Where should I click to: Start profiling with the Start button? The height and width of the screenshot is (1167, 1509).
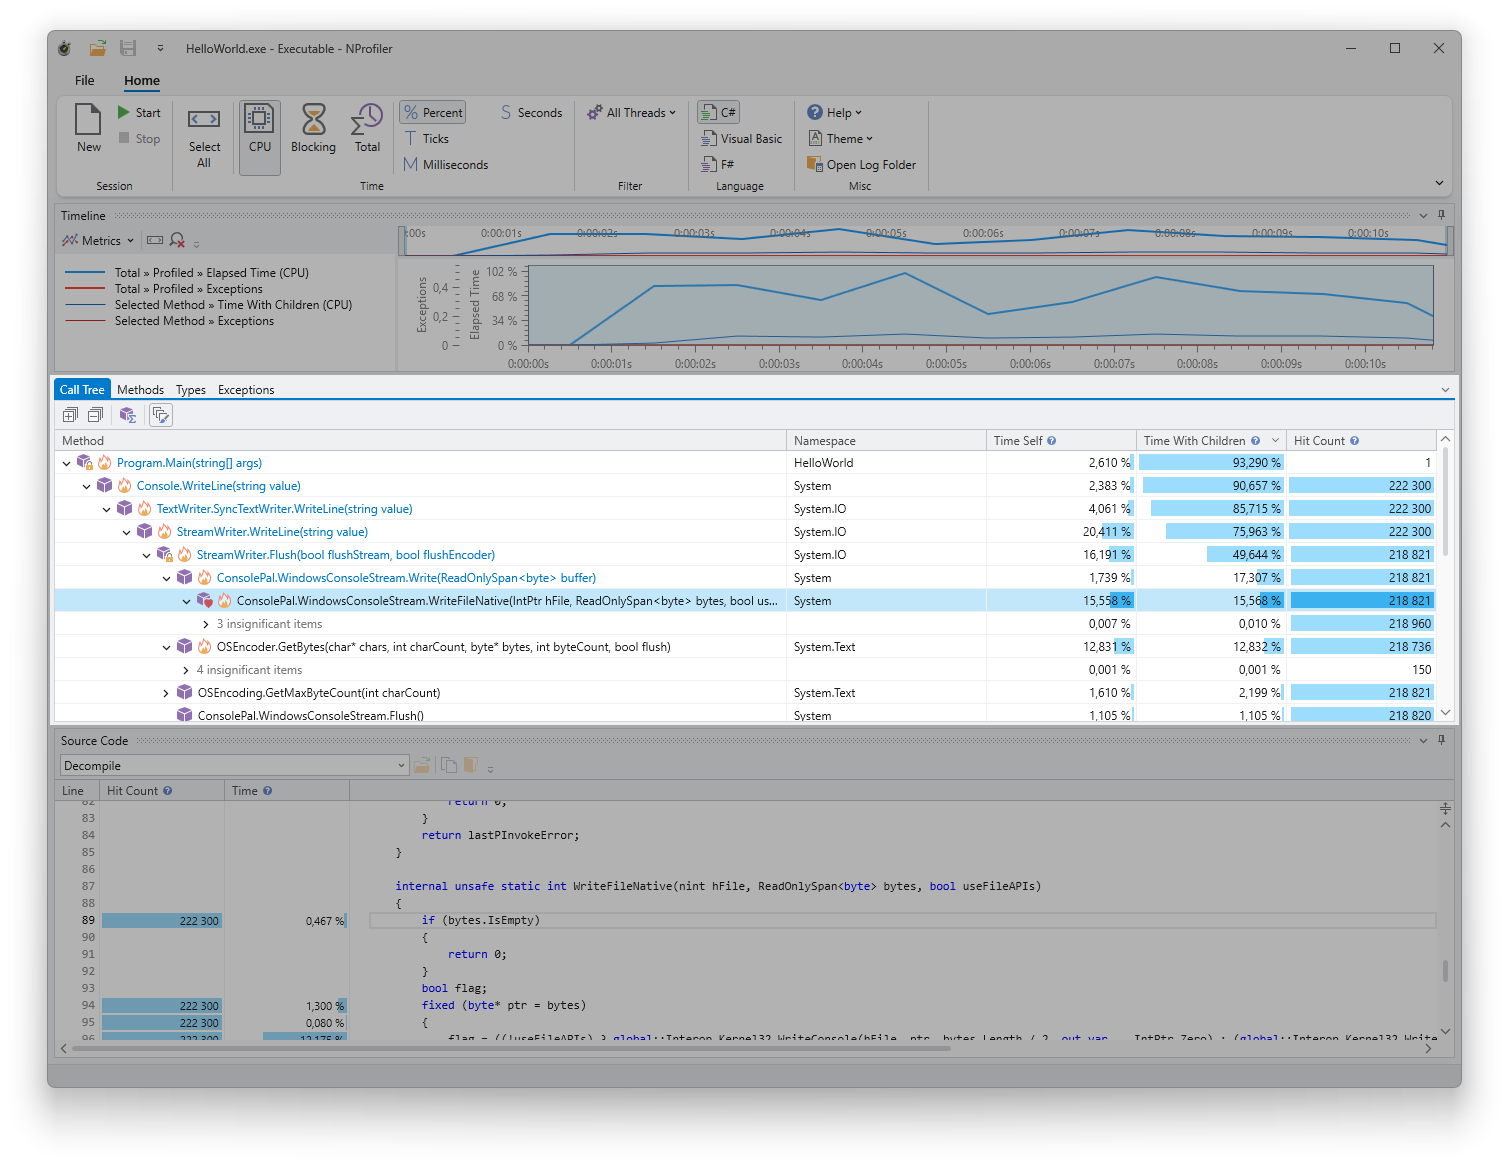point(139,113)
